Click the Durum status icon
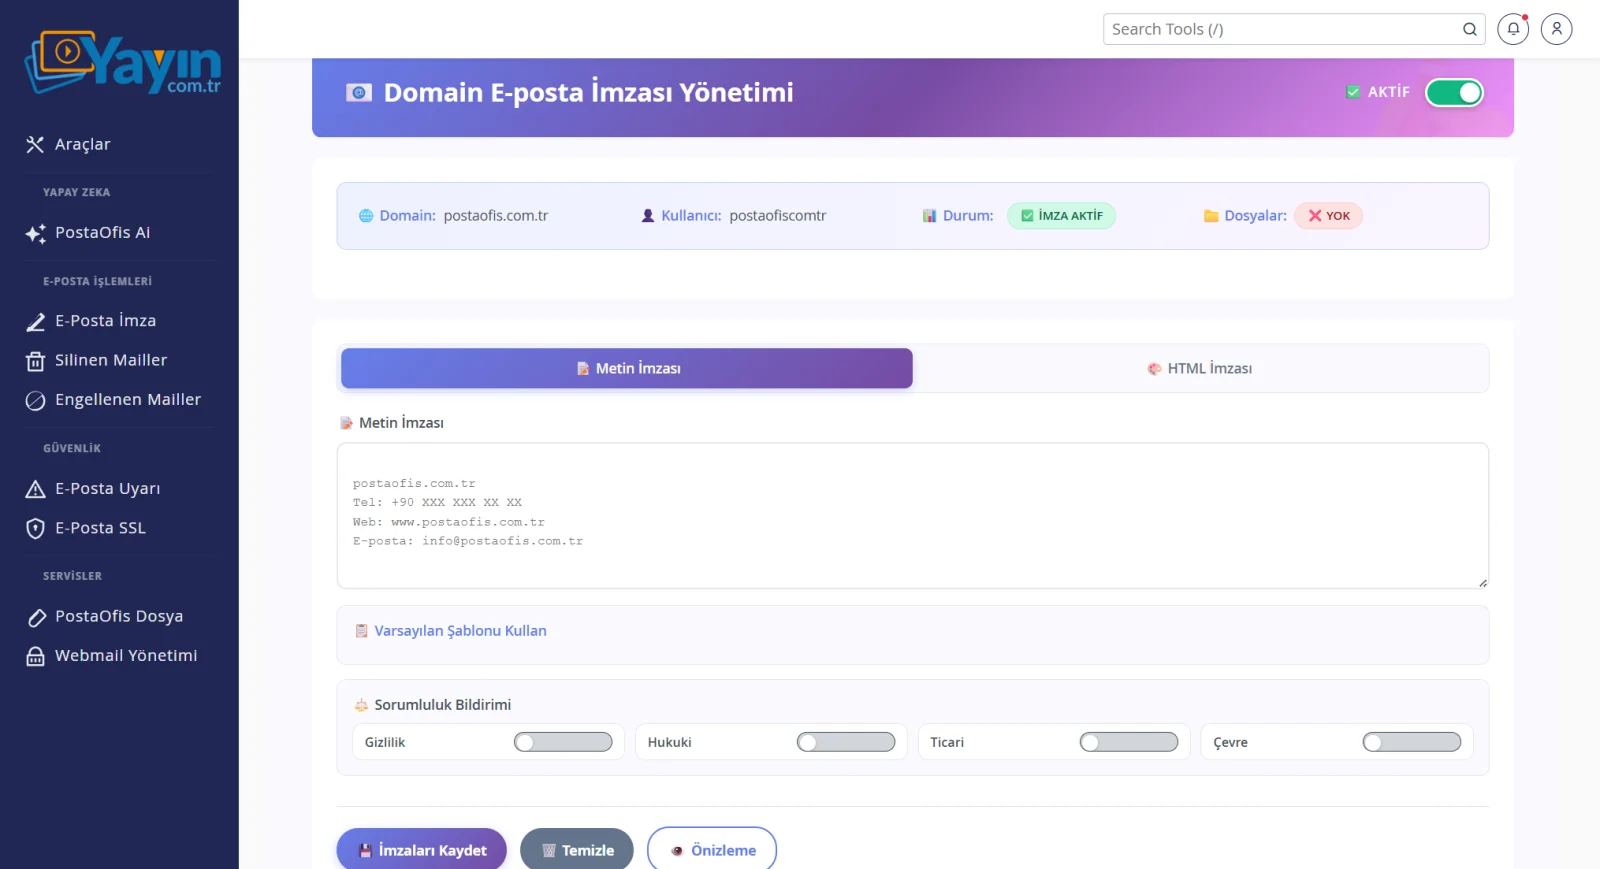The image size is (1600, 869). pyautogui.click(x=929, y=216)
